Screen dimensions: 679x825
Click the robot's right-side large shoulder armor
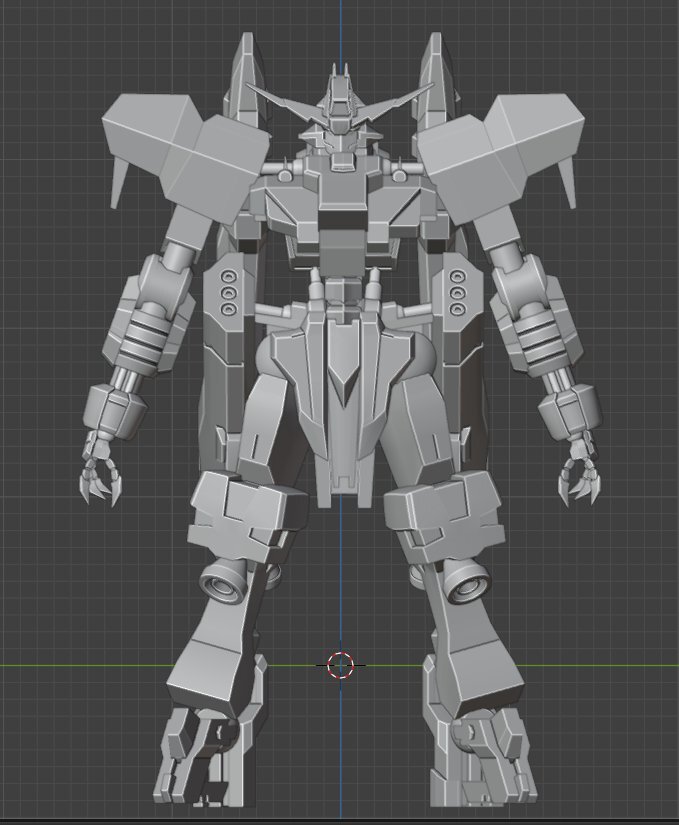click(x=501, y=158)
